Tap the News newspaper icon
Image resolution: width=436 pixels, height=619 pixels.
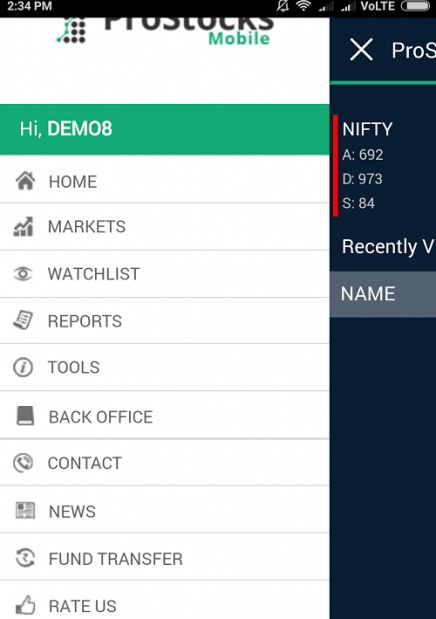[25, 511]
